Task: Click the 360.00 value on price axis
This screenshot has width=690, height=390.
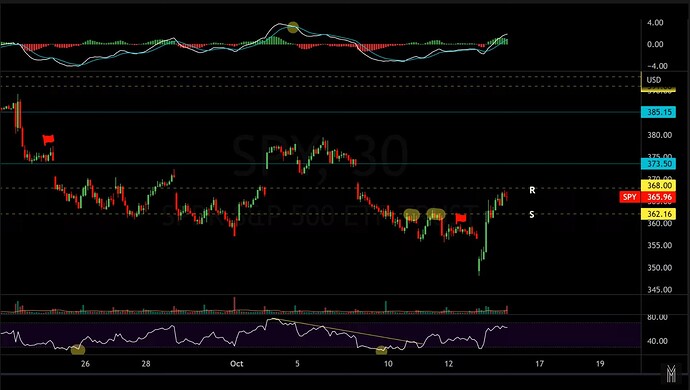Action: (x=660, y=223)
